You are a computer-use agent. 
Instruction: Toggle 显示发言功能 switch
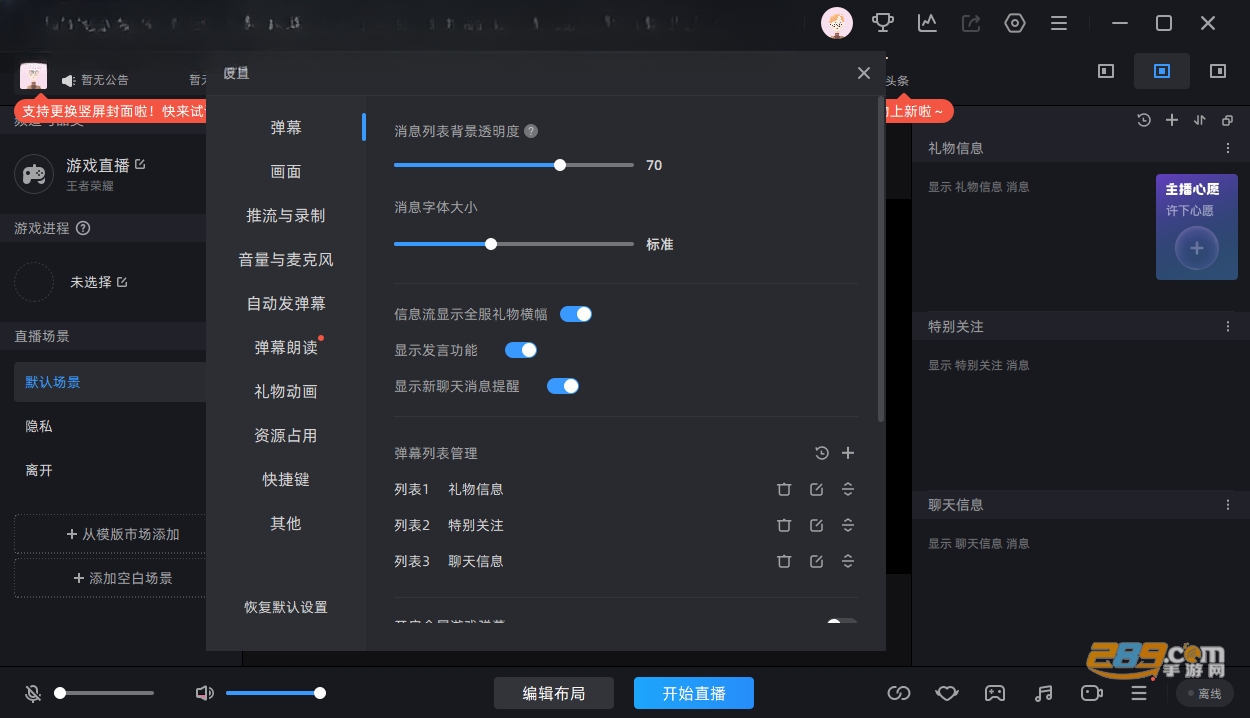pyautogui.click(x=521, y=350)
